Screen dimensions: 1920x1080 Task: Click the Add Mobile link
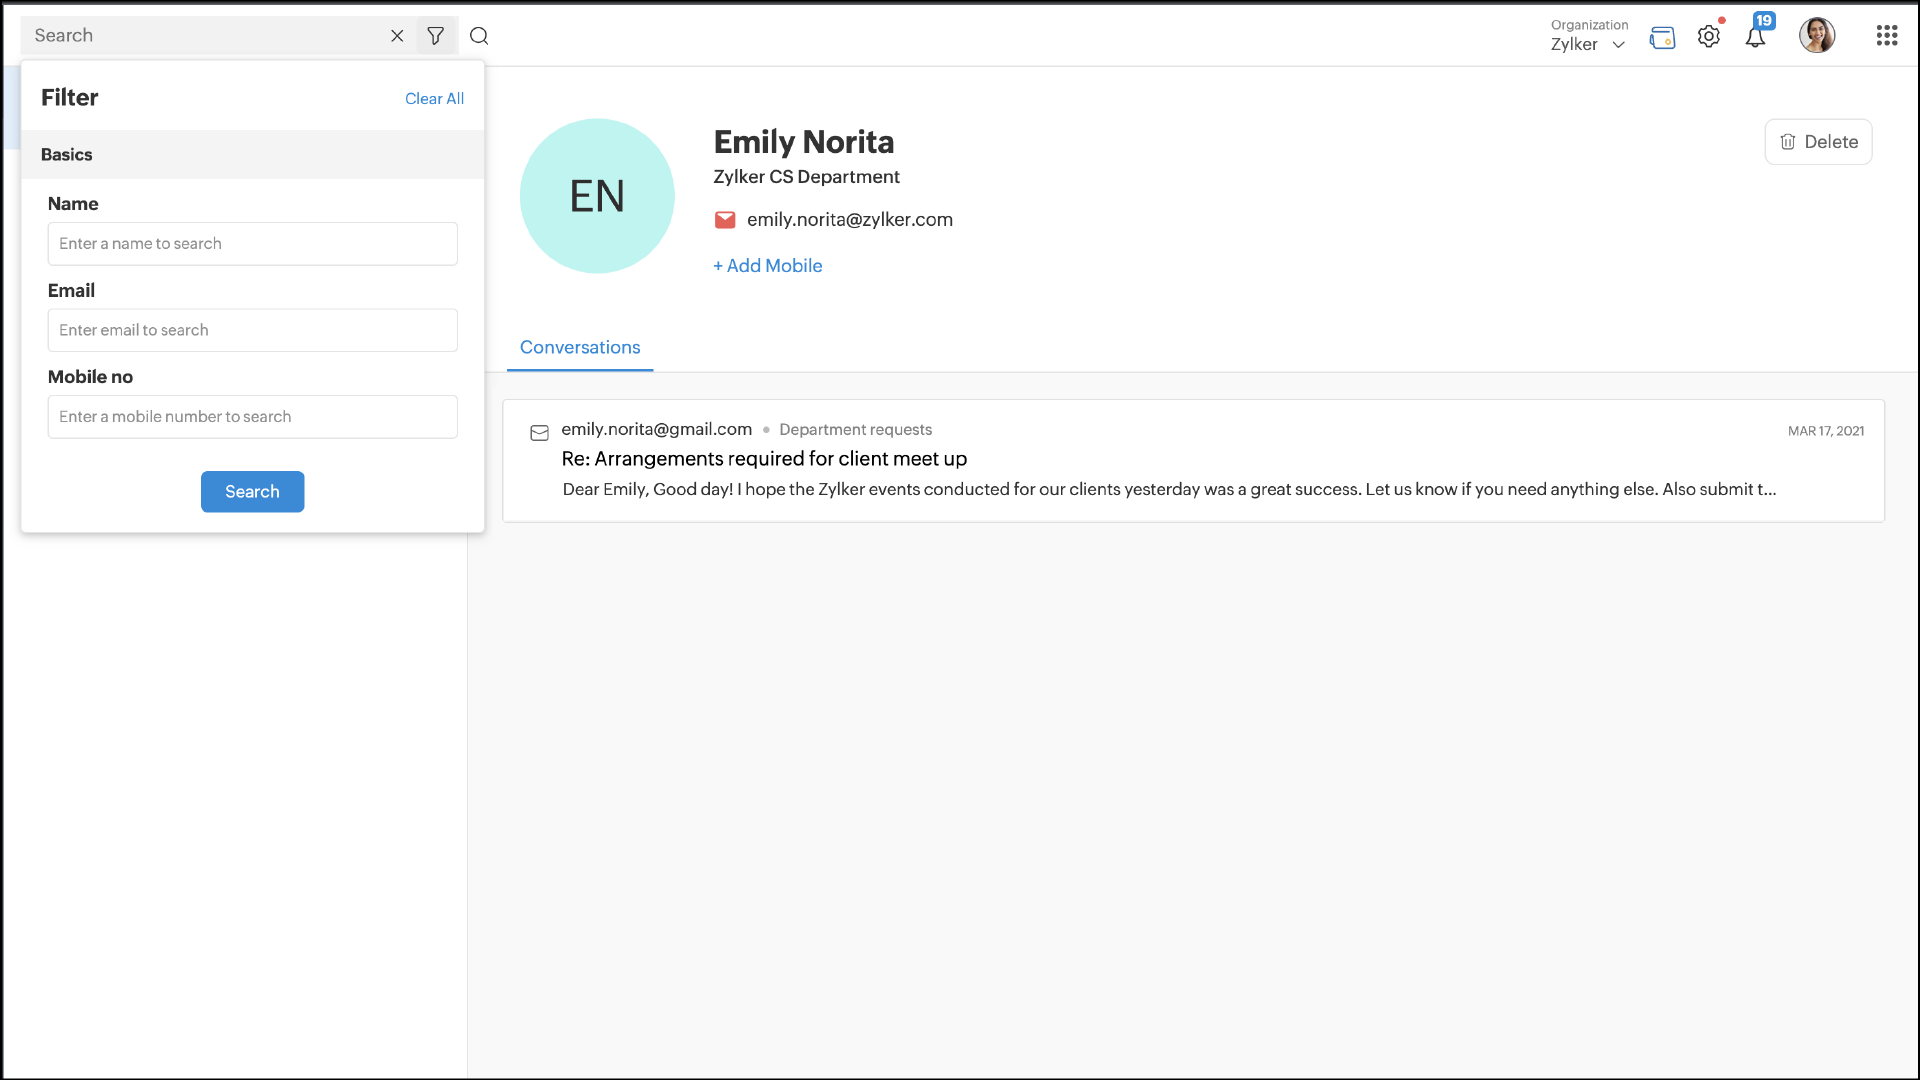pyautogui.click(x=768, y=266)
